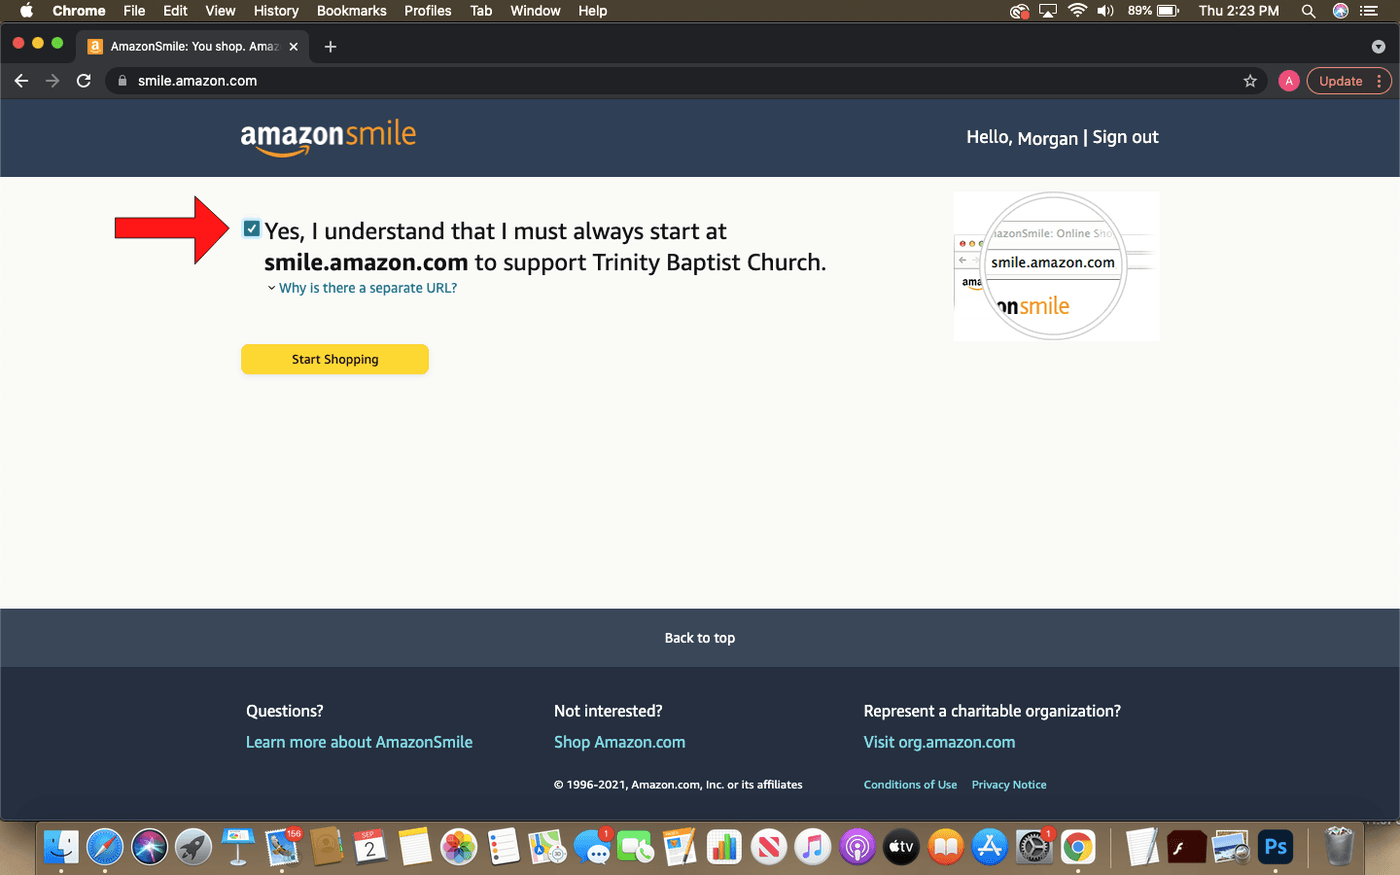Click the Back to top bar

click(700, 638)
